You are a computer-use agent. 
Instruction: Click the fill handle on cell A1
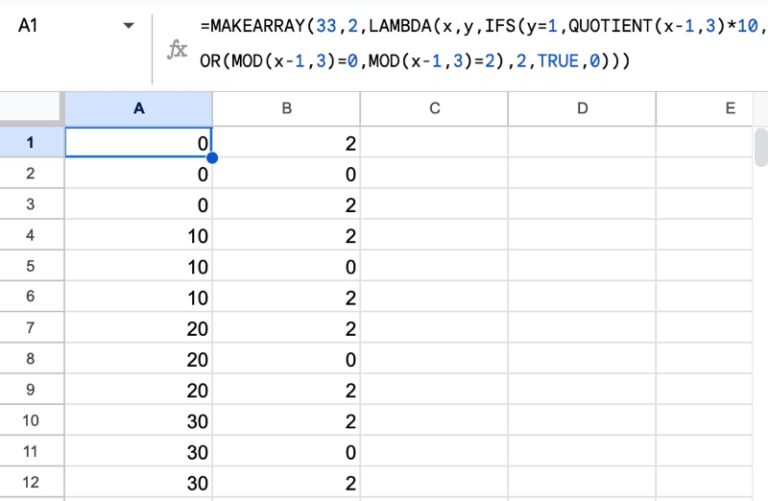tap(212, 158)
